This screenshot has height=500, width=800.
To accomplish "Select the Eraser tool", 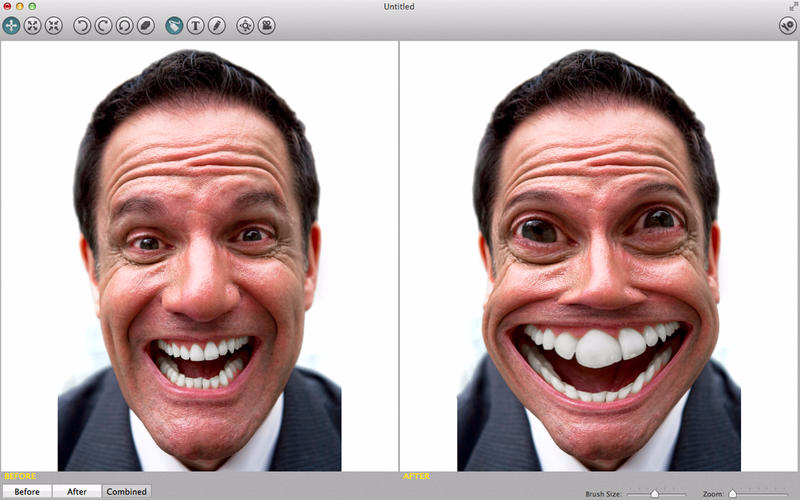I will click(x=146, y=25).
